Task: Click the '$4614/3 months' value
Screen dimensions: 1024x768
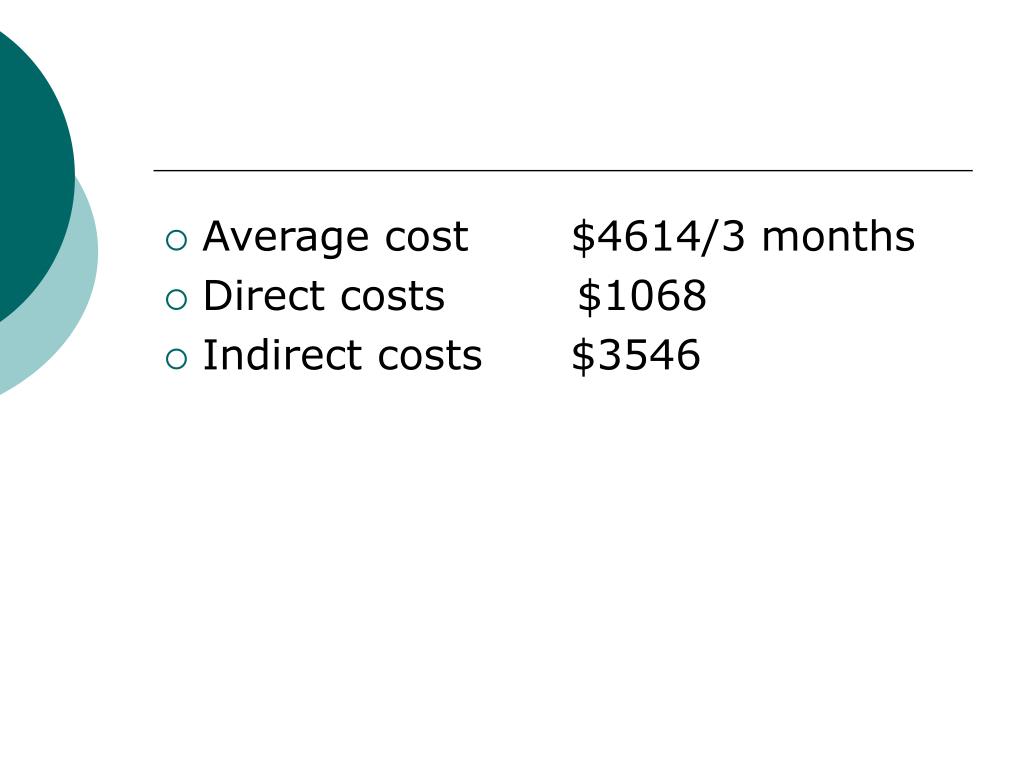Action: 743,236
